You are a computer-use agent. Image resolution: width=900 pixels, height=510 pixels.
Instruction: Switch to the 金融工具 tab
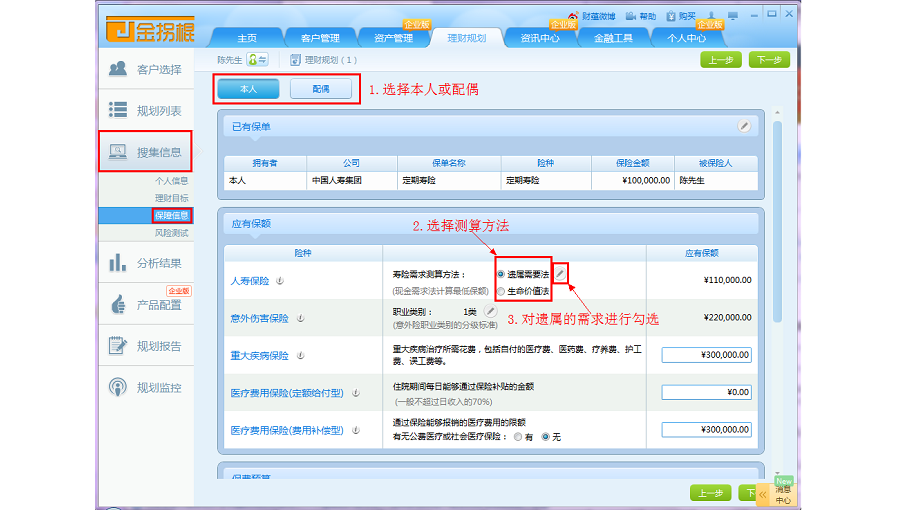tap(614, 38)
